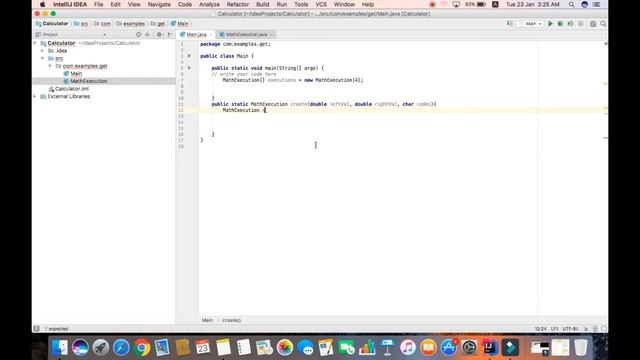Screen dimensions: 640x360
Task: Click the inspector hector icon in status bar
Action: coord(595,329)
